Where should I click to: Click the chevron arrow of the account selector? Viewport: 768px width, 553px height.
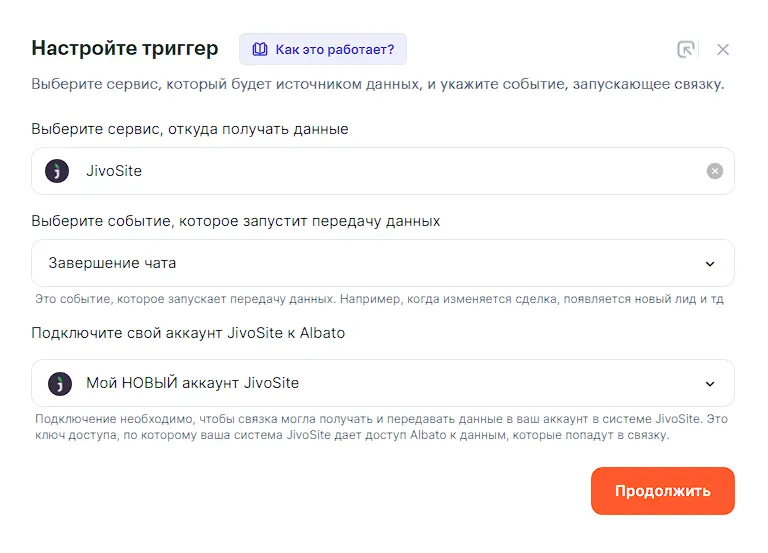[x=710, y=384]
